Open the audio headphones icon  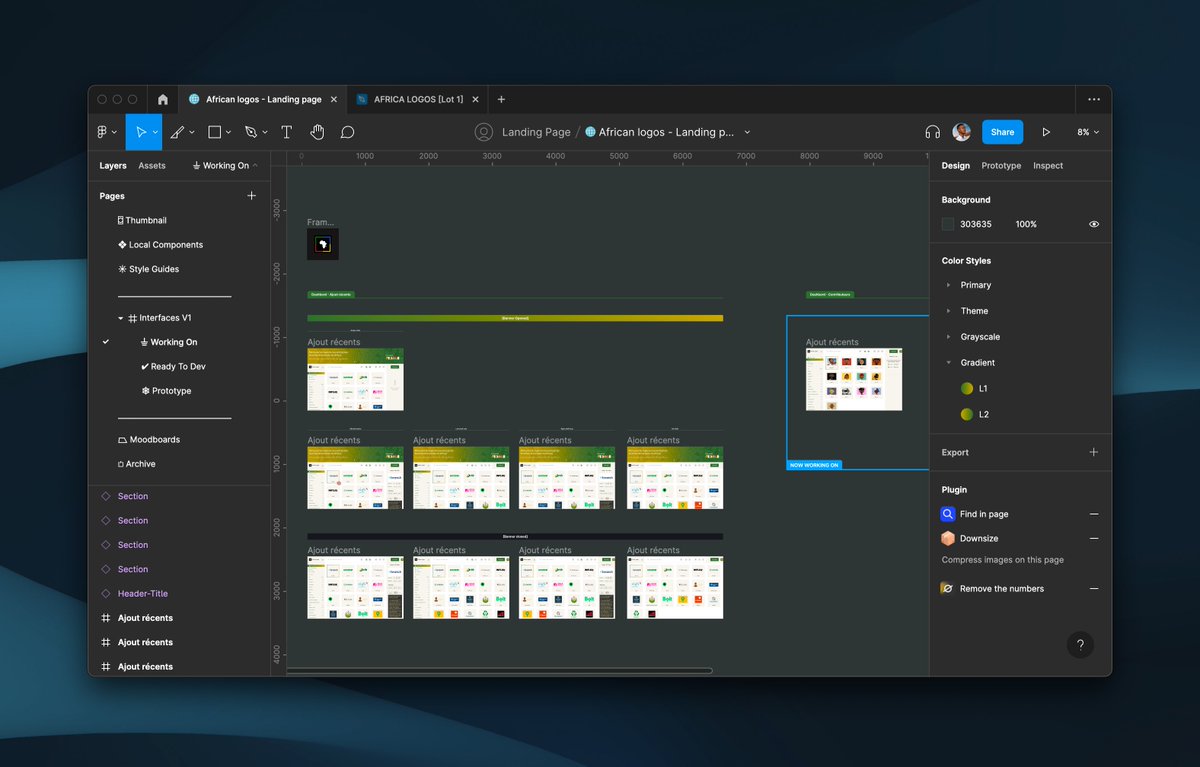click(932, 132)
